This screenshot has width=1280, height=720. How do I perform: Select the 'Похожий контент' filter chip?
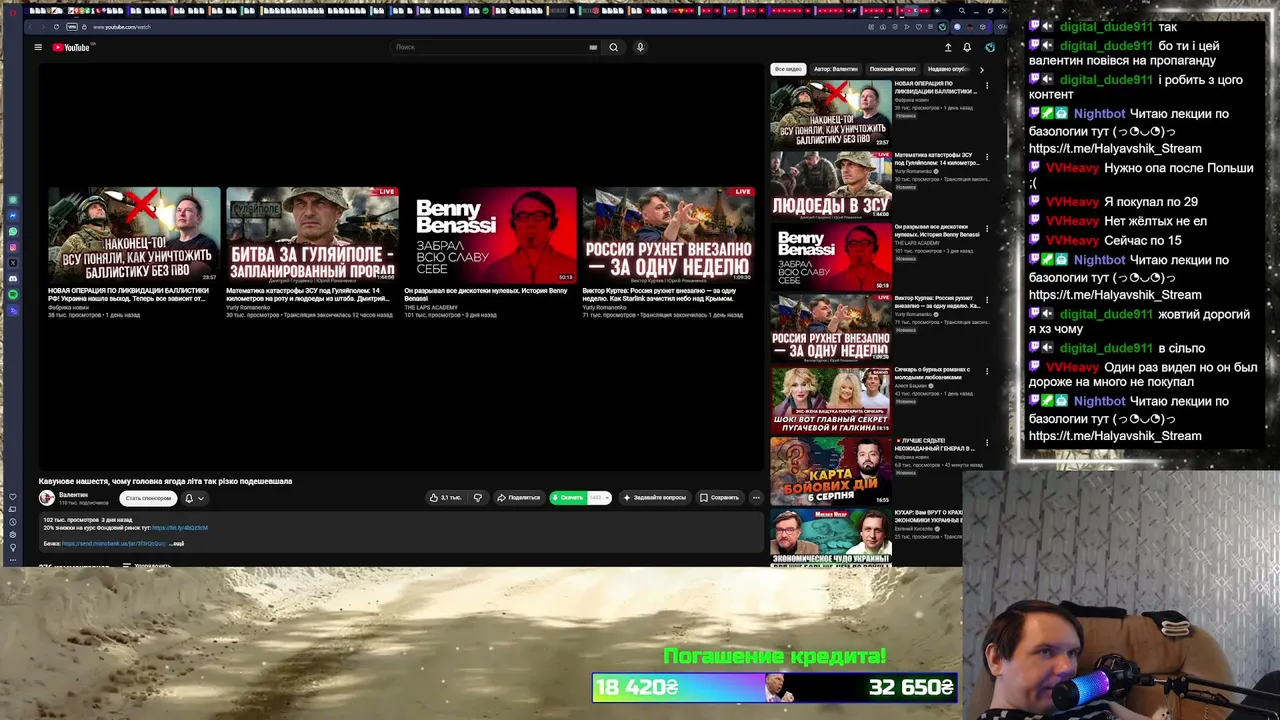893,69
